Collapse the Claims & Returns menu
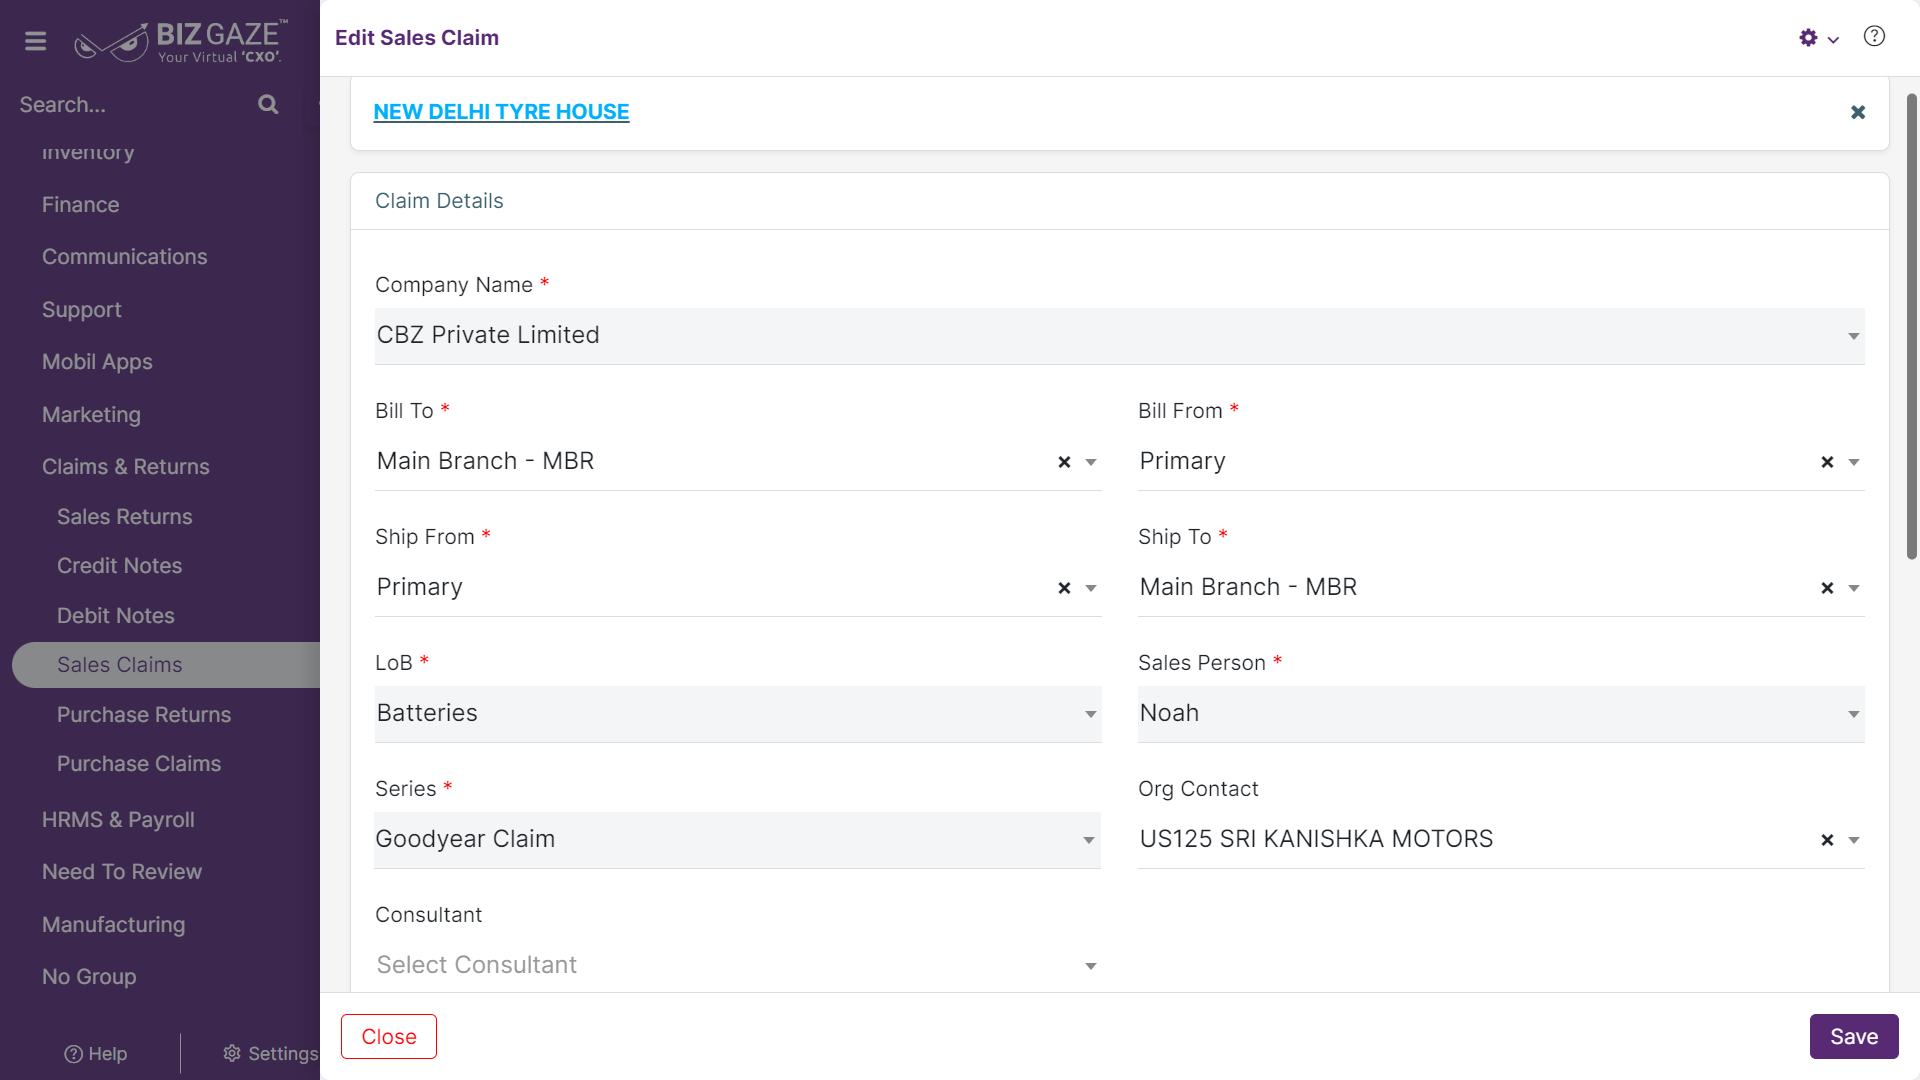 coord(125,466)
